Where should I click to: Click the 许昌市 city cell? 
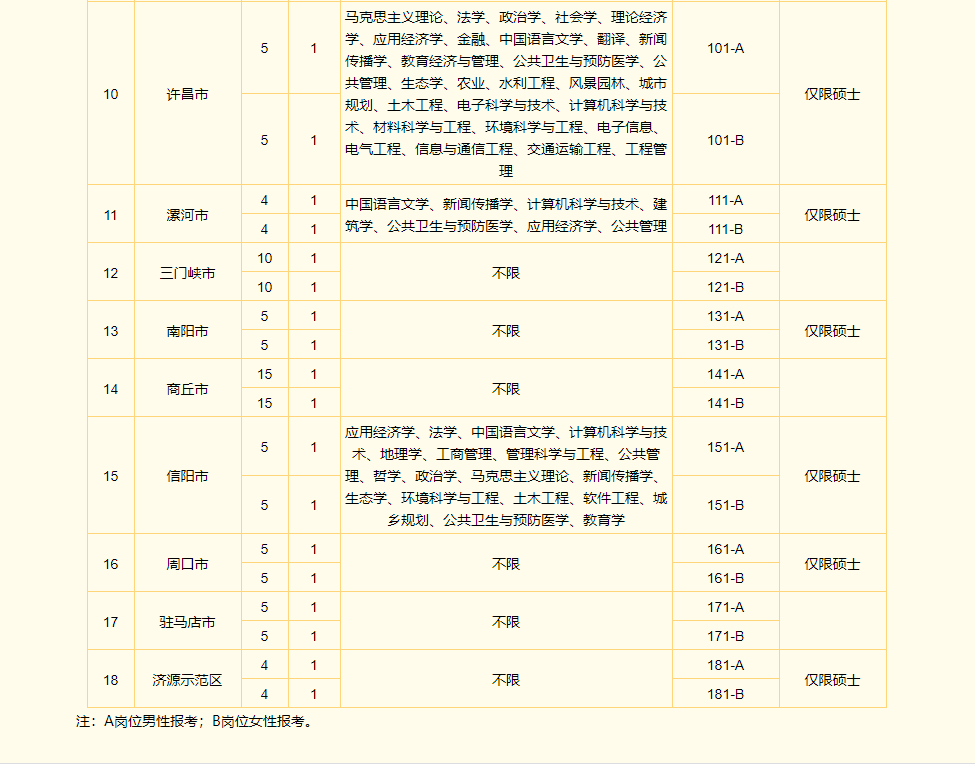(x=187, y=94)
